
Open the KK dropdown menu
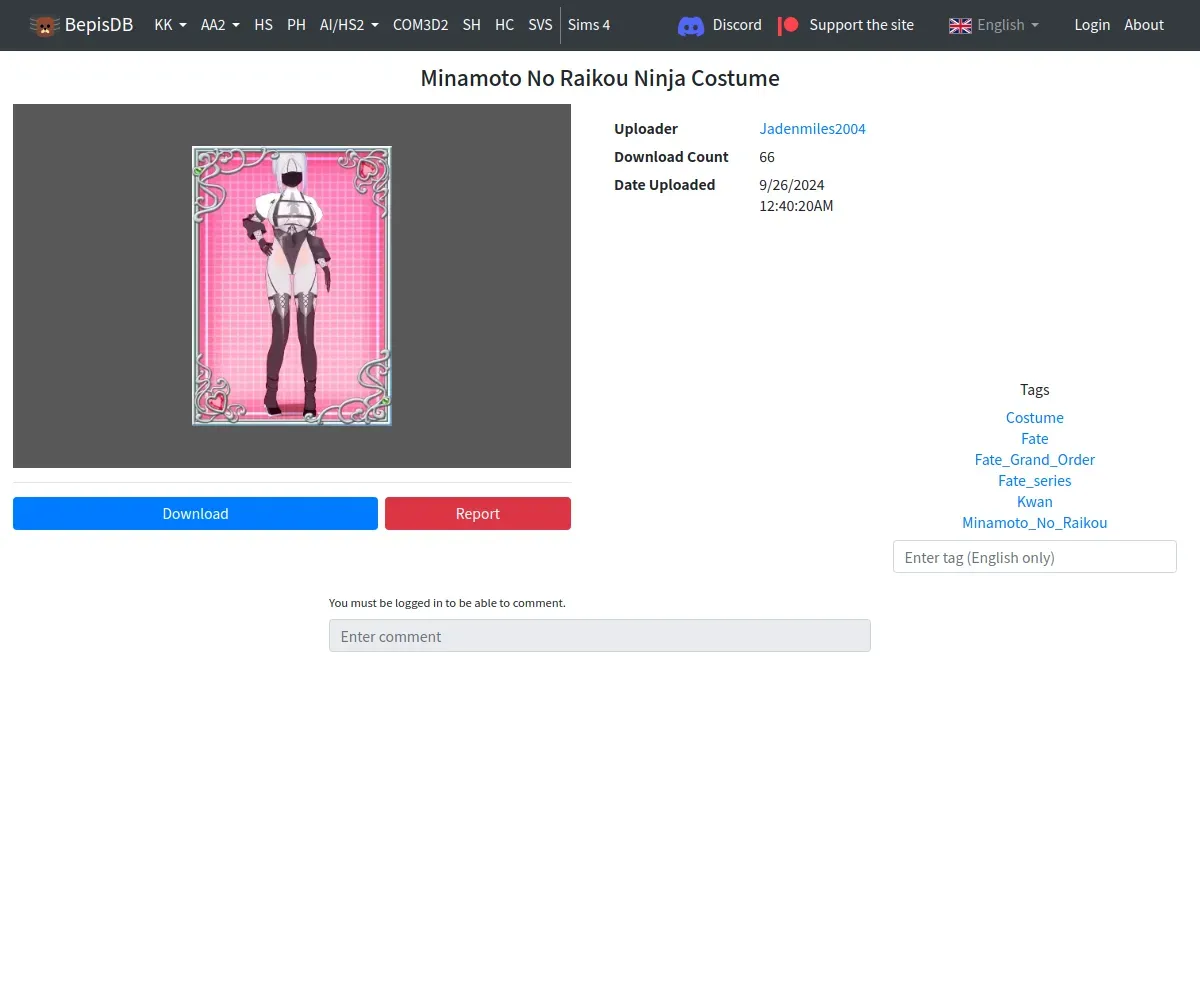[171, 25]
